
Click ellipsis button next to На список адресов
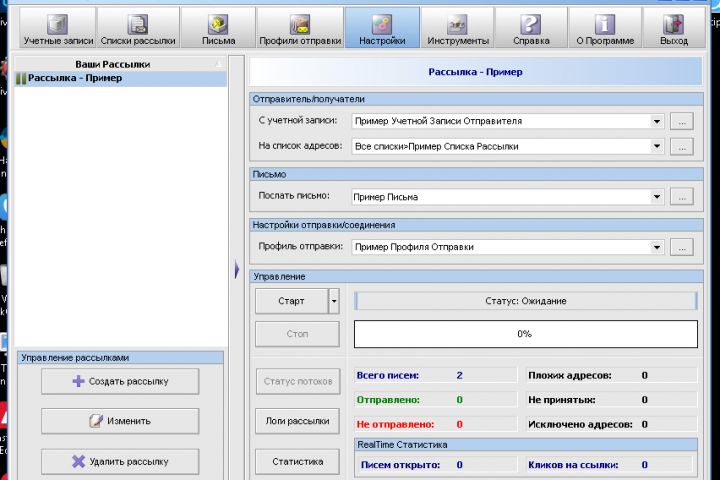pyautogui.click(x=682, y=147)
